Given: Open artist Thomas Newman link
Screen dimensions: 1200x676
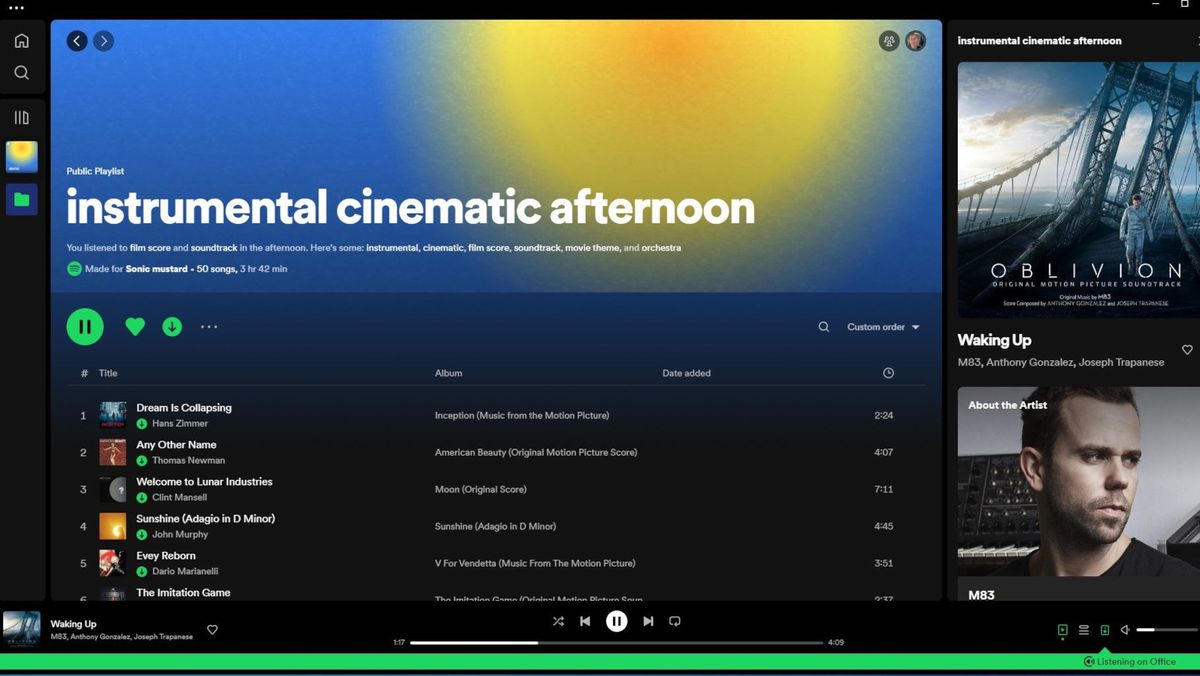Looking at the screenshot, I should tap(188, 461).
